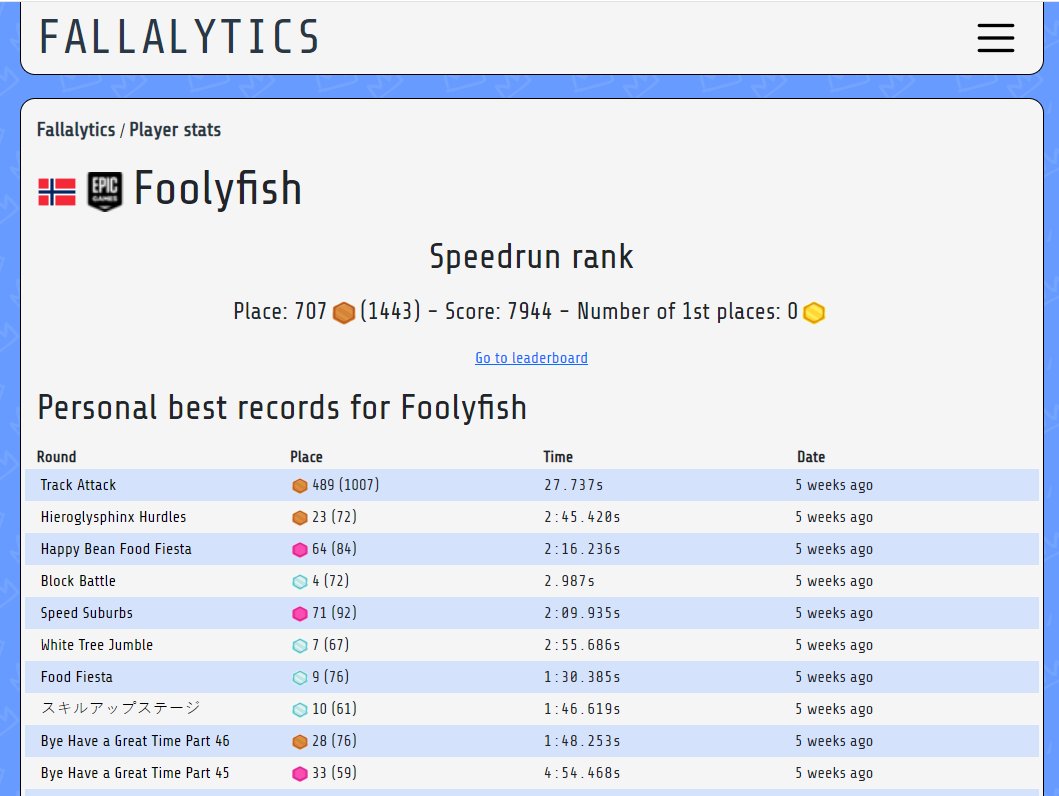Open the hamburger navigation menu
Screen dimensions: 1059x796
click(996, 38)
